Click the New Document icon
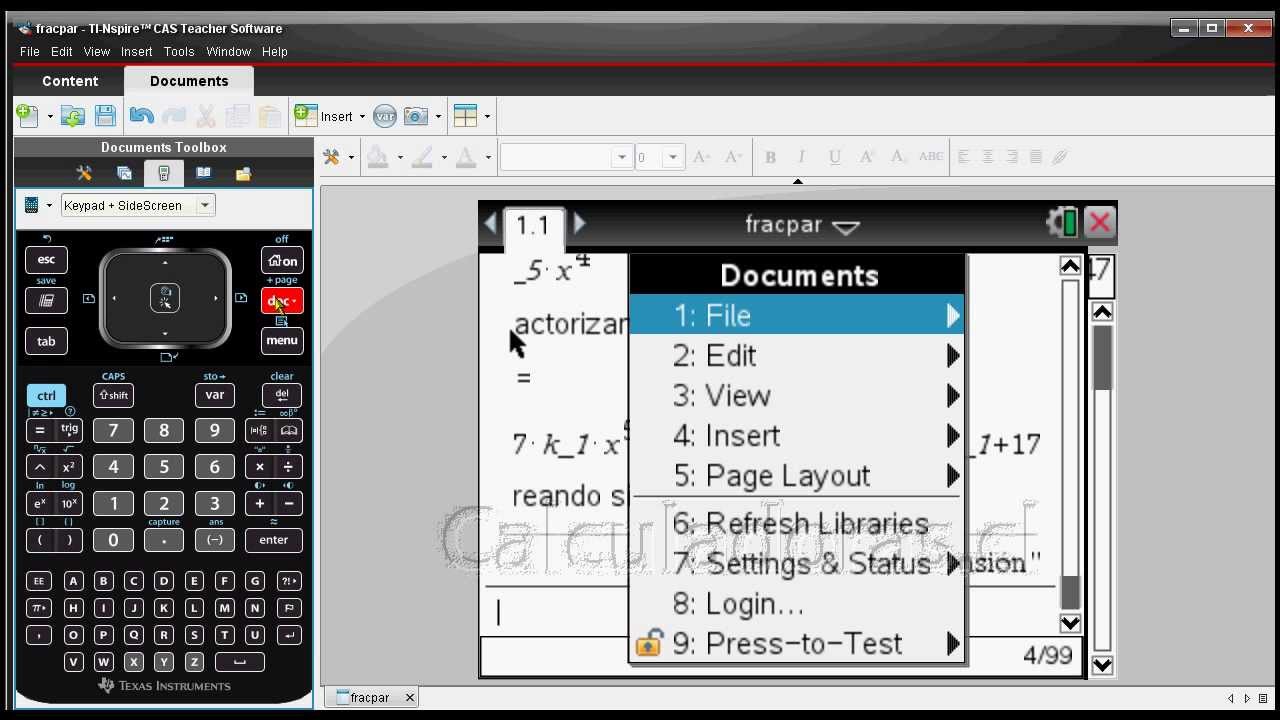Screen dimensions: 1280x720 27,116
